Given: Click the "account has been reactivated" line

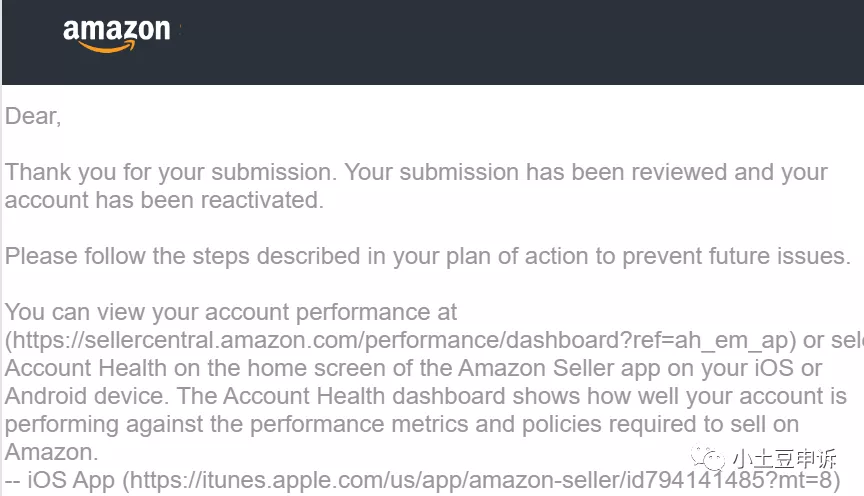Looking at the screenshot, I should pyautogui.click(x=165, y=200).
